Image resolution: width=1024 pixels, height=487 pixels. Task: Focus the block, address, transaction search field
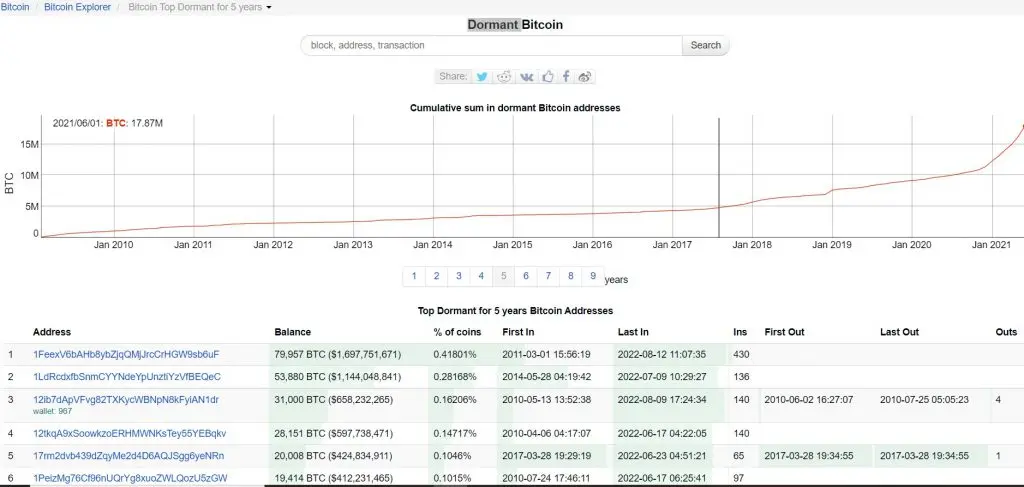491,45
